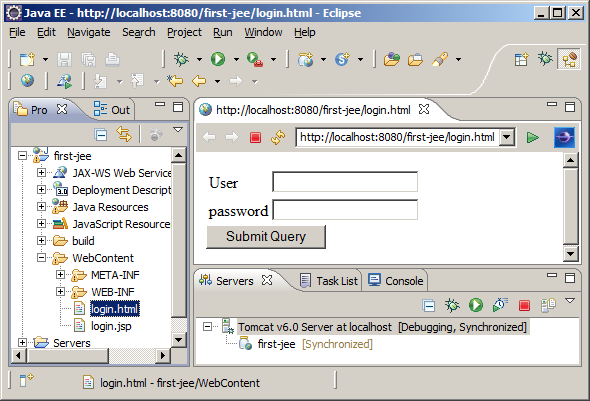This screenshot has height=401, width=590.
Task: Click inside the User text field
Action: [345, 182]
